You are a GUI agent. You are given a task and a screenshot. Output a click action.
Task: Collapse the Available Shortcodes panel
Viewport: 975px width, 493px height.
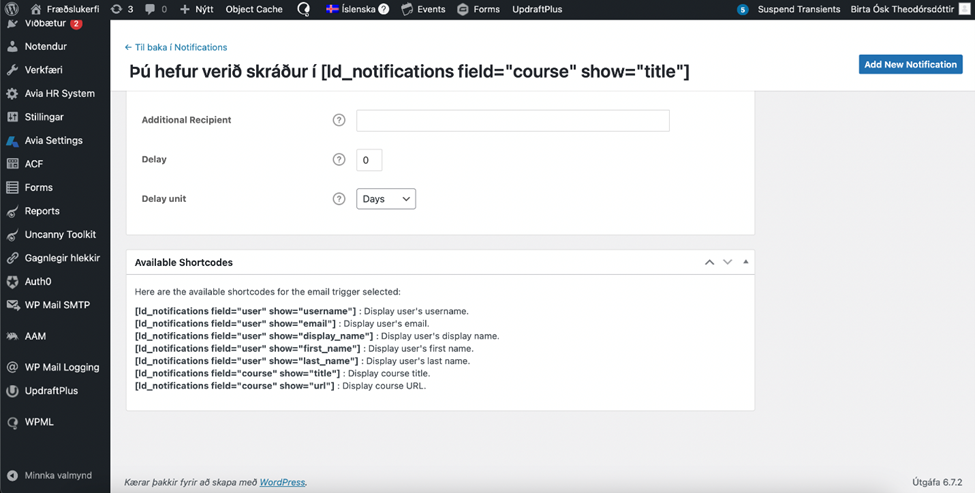746,262
